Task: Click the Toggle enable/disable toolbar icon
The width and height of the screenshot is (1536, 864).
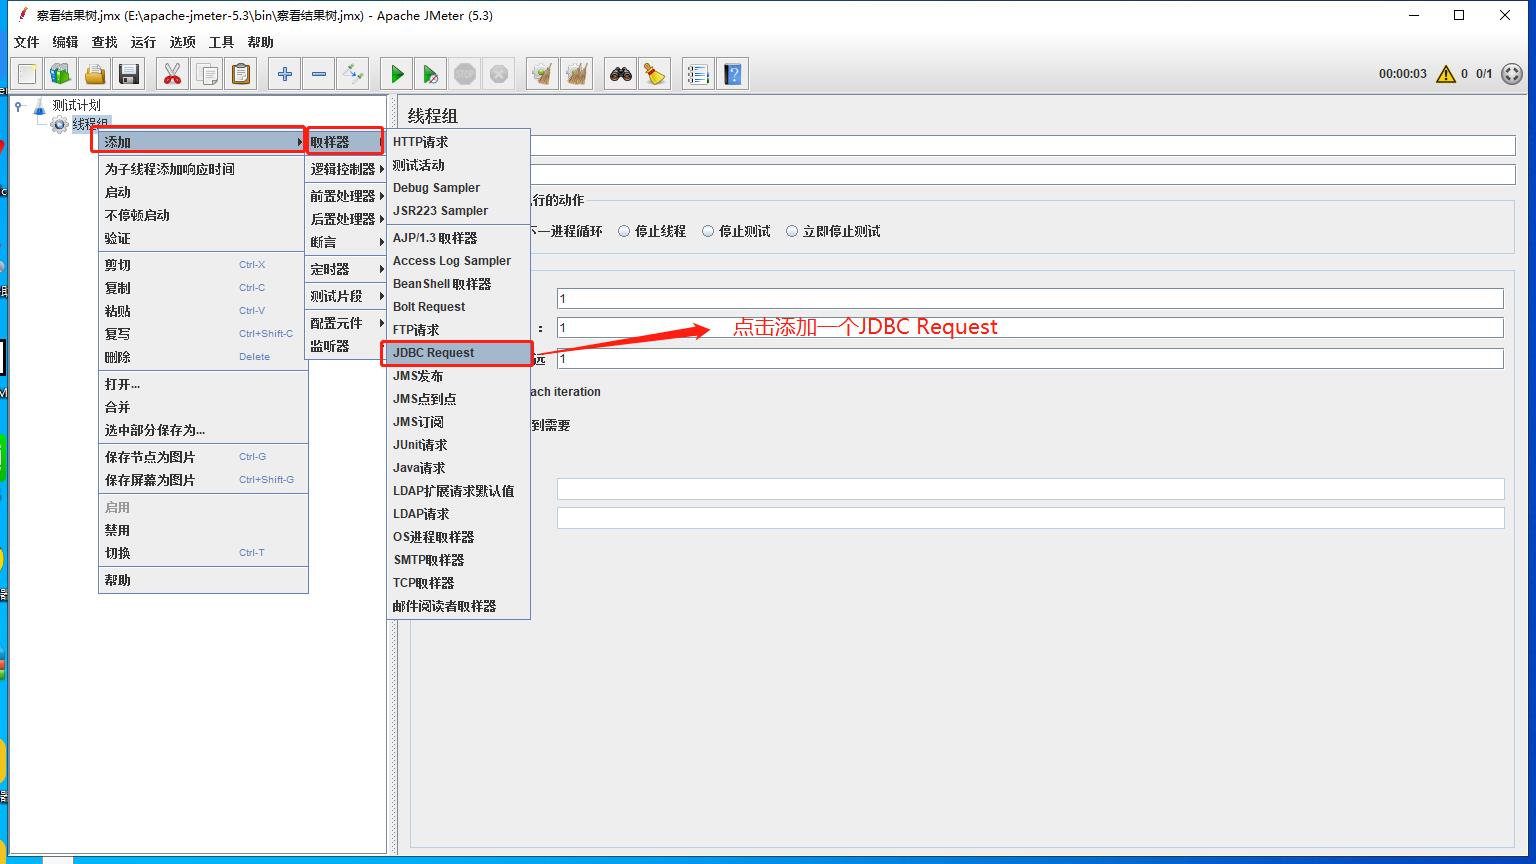Action: pyautogui.click(x=353, y=74)
